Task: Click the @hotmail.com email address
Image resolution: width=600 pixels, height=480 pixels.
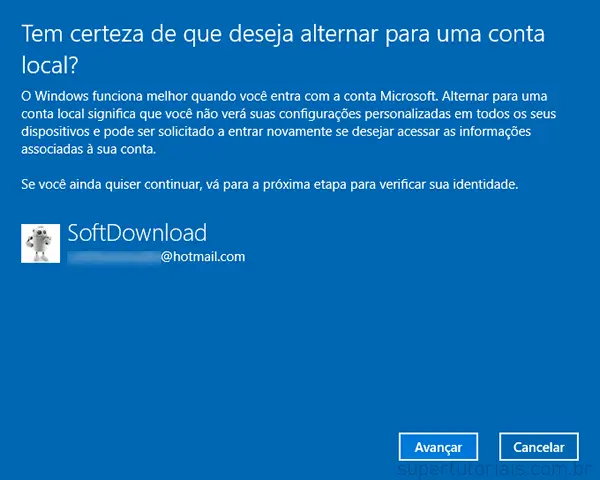Action: tap(203, 257)
